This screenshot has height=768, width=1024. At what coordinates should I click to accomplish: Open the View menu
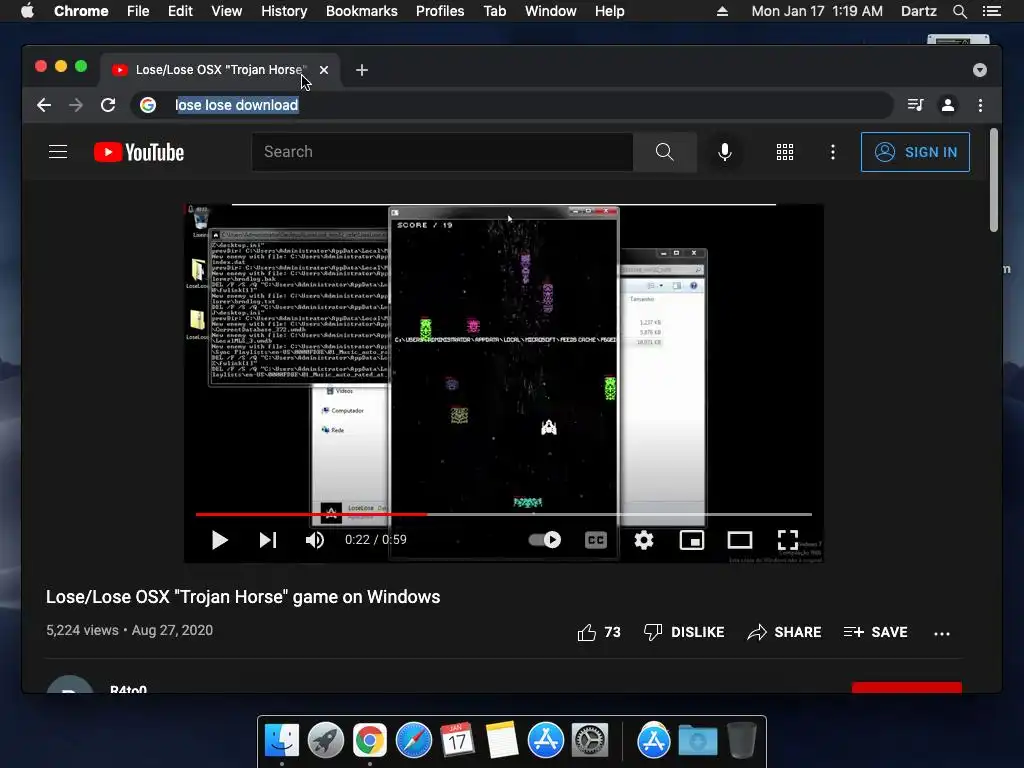point(227,11)
